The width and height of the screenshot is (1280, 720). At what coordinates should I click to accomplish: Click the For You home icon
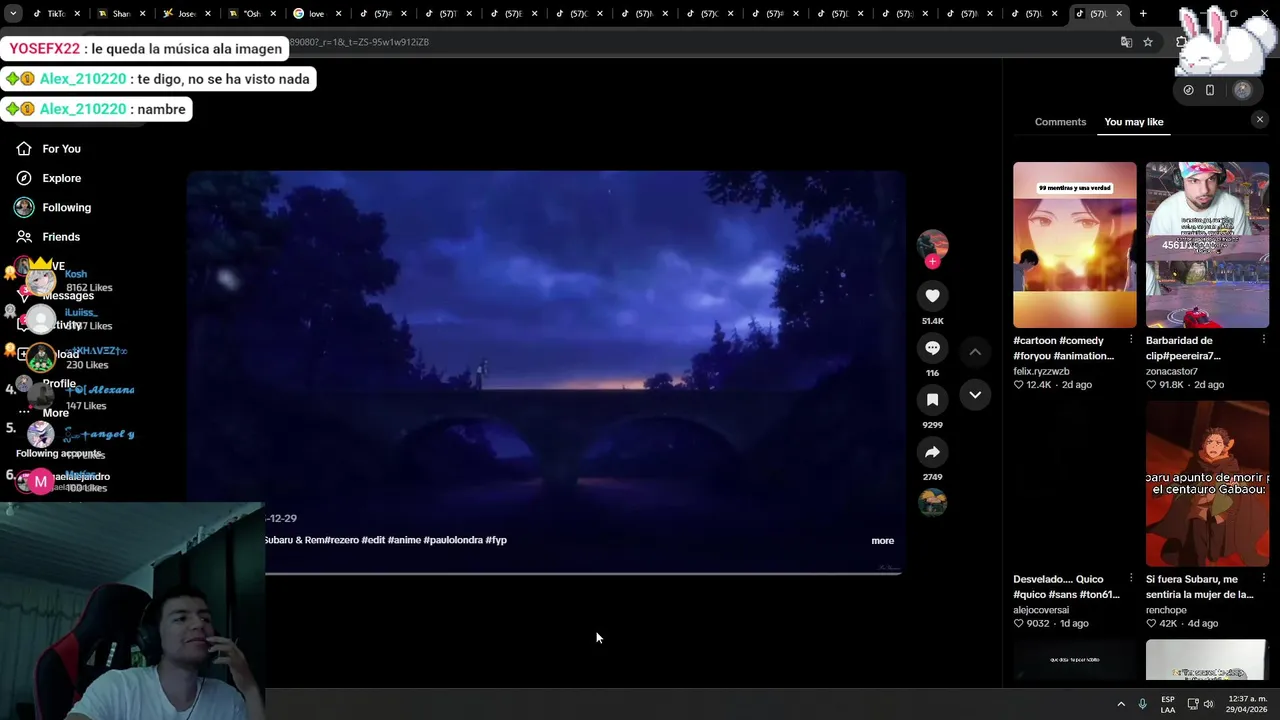24,149
